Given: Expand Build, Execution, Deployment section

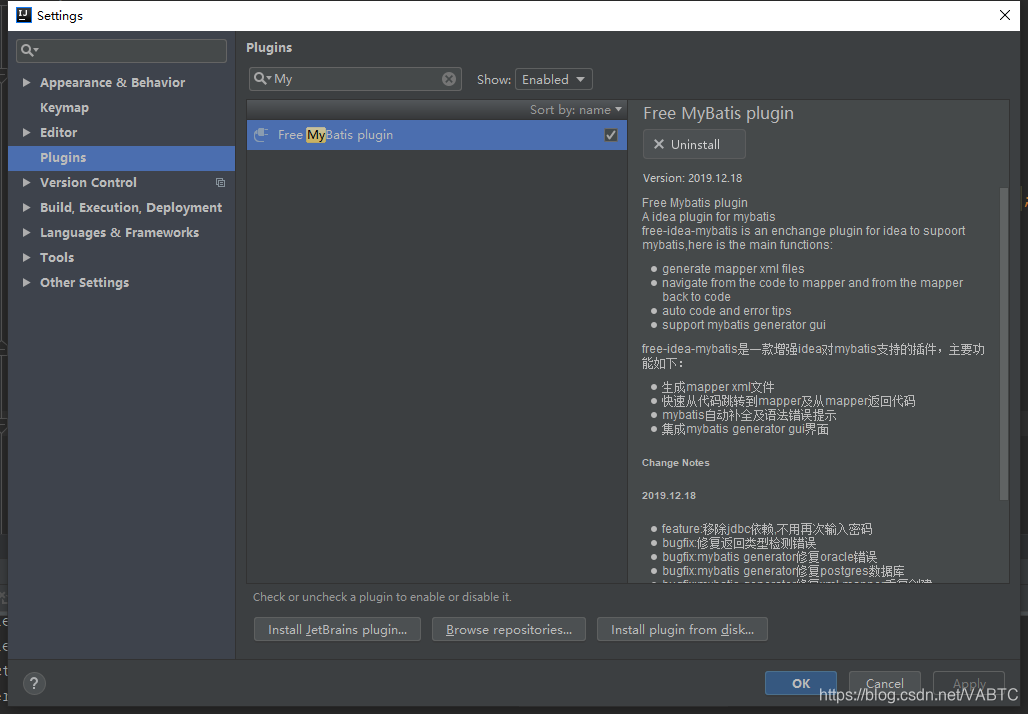Looking at the screenshot, I should (x=26, y=207).
